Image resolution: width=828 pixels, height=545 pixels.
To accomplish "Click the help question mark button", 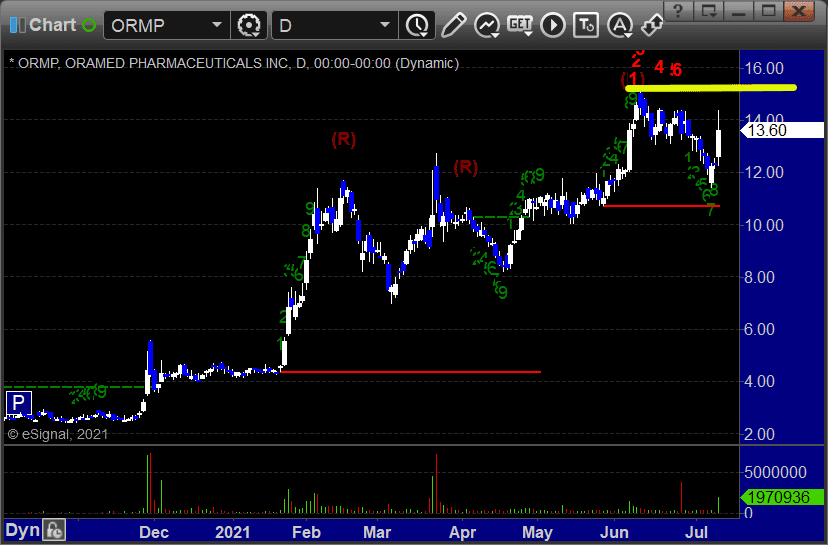I will pyautogui.click(x=678, y=10).
